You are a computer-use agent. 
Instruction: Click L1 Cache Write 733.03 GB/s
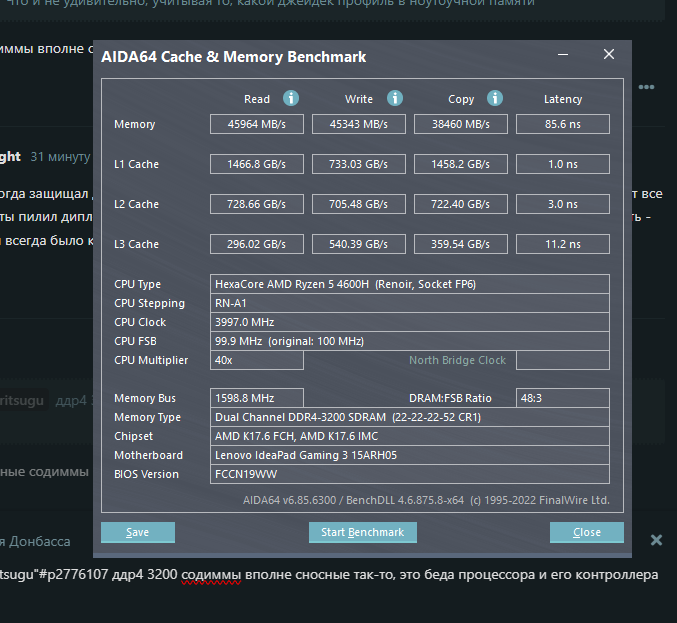pyautogui.click(x=359, y=164)
